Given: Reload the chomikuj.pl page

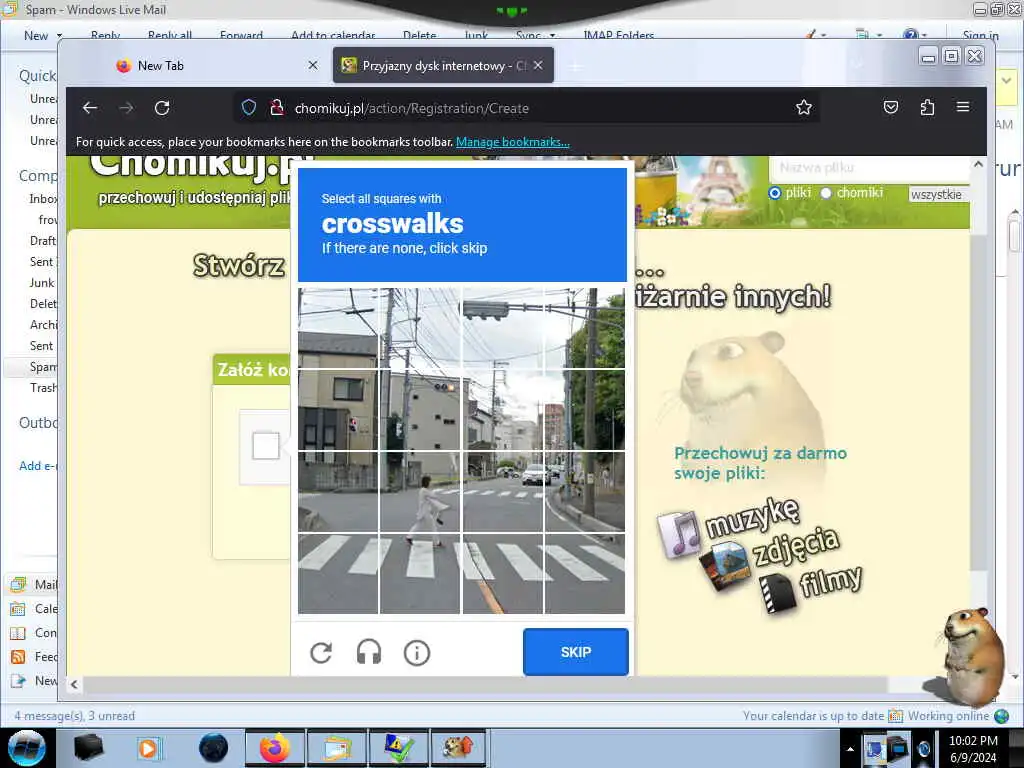Looking at the screenshot, I should point(162,108).
